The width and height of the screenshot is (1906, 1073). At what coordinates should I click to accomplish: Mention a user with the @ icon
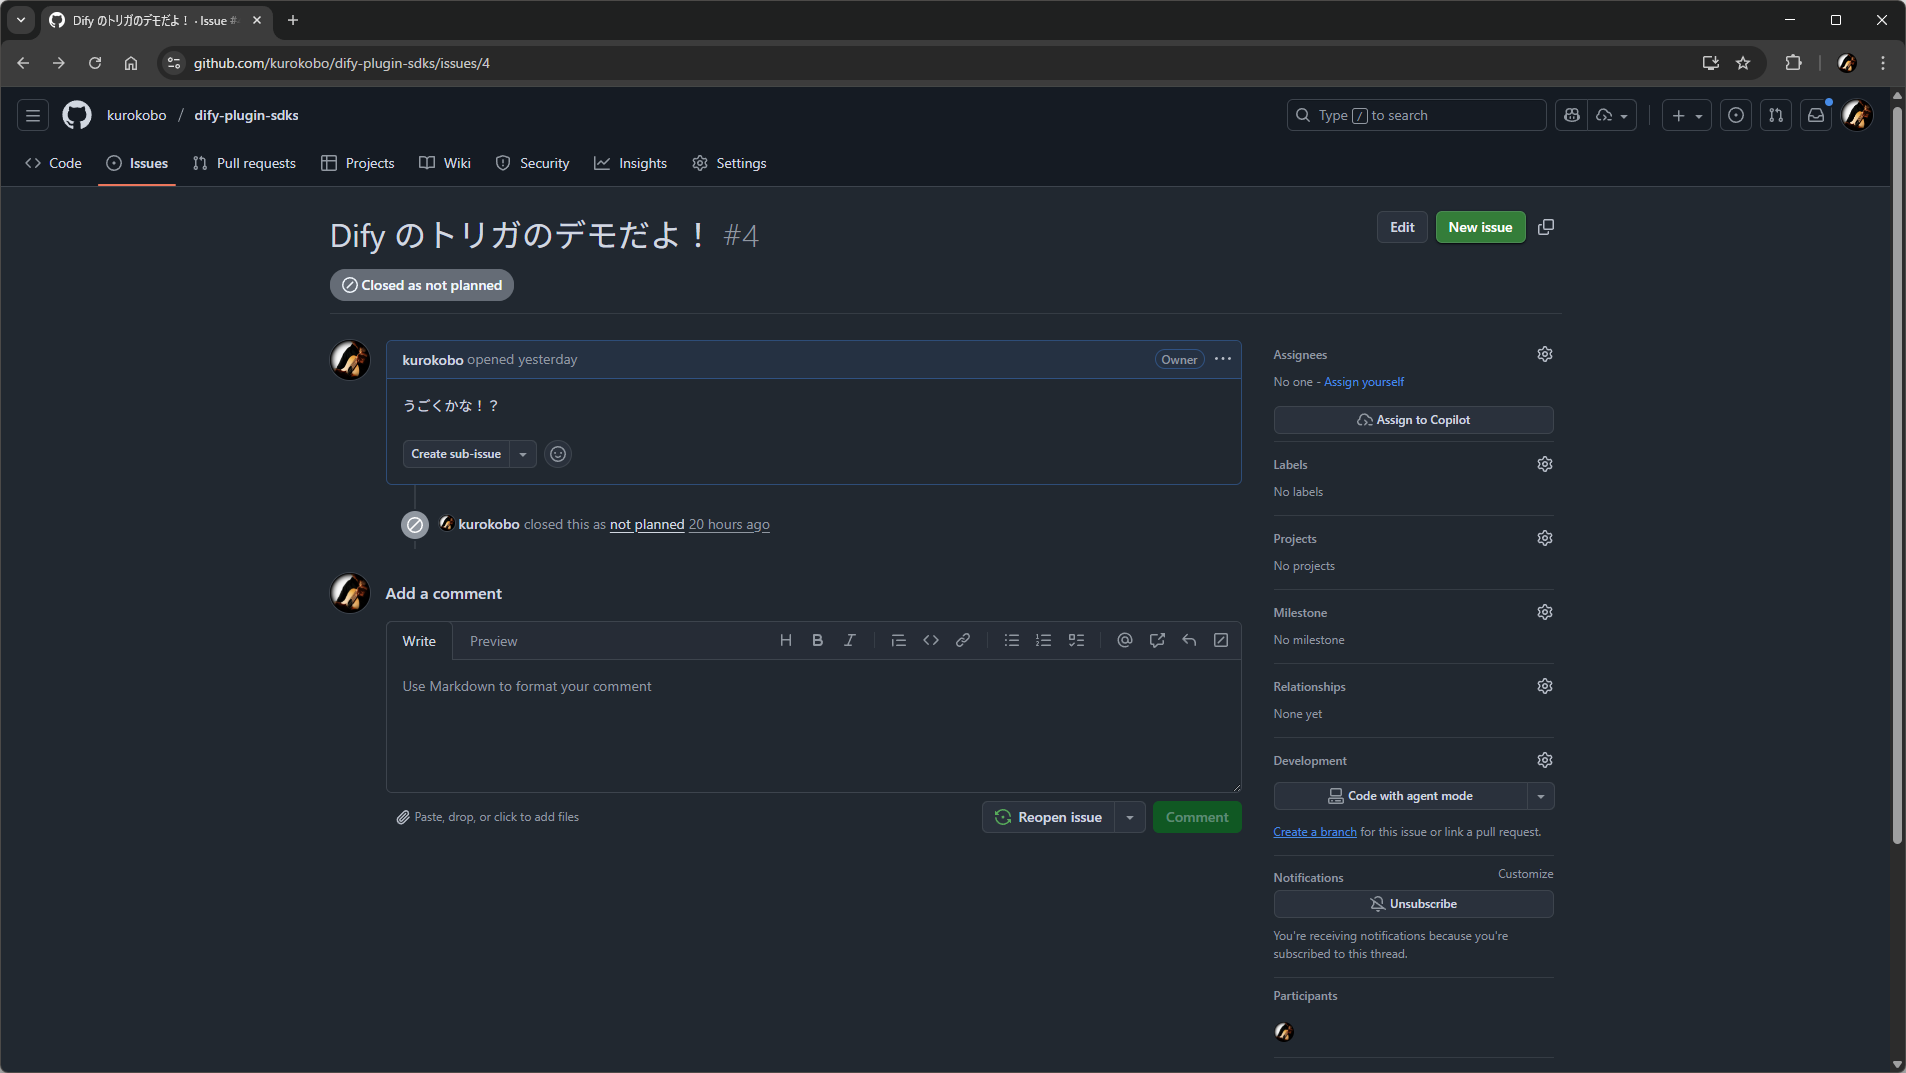[1124, 641]
